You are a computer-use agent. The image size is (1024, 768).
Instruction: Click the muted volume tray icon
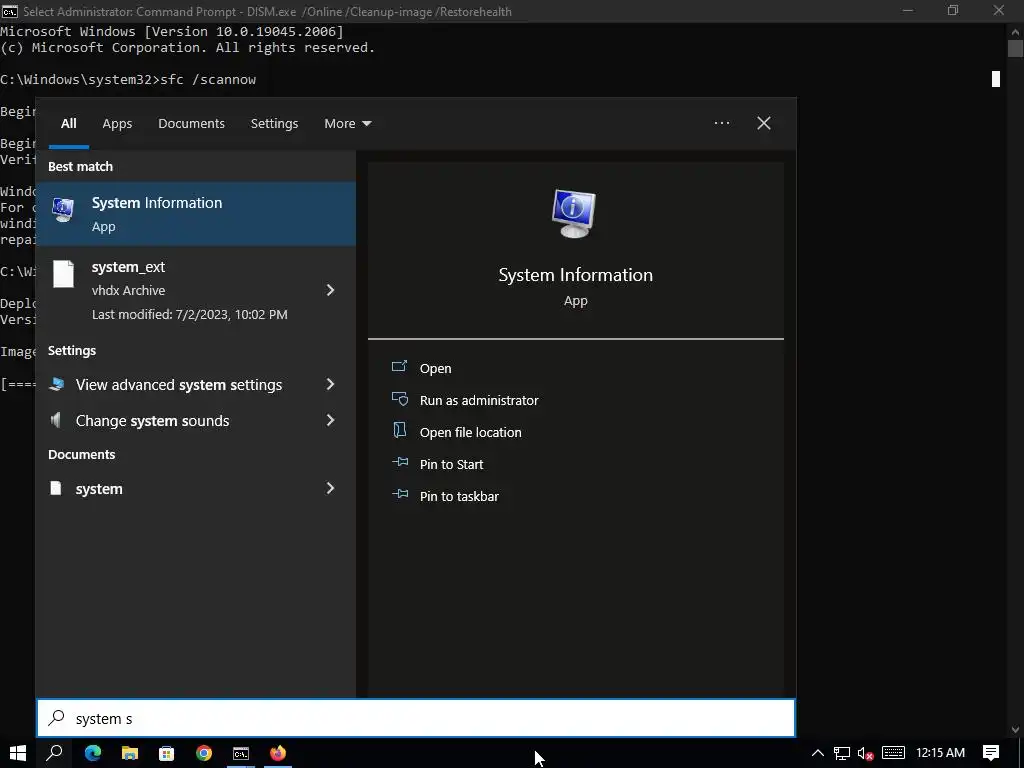[865, 753]
